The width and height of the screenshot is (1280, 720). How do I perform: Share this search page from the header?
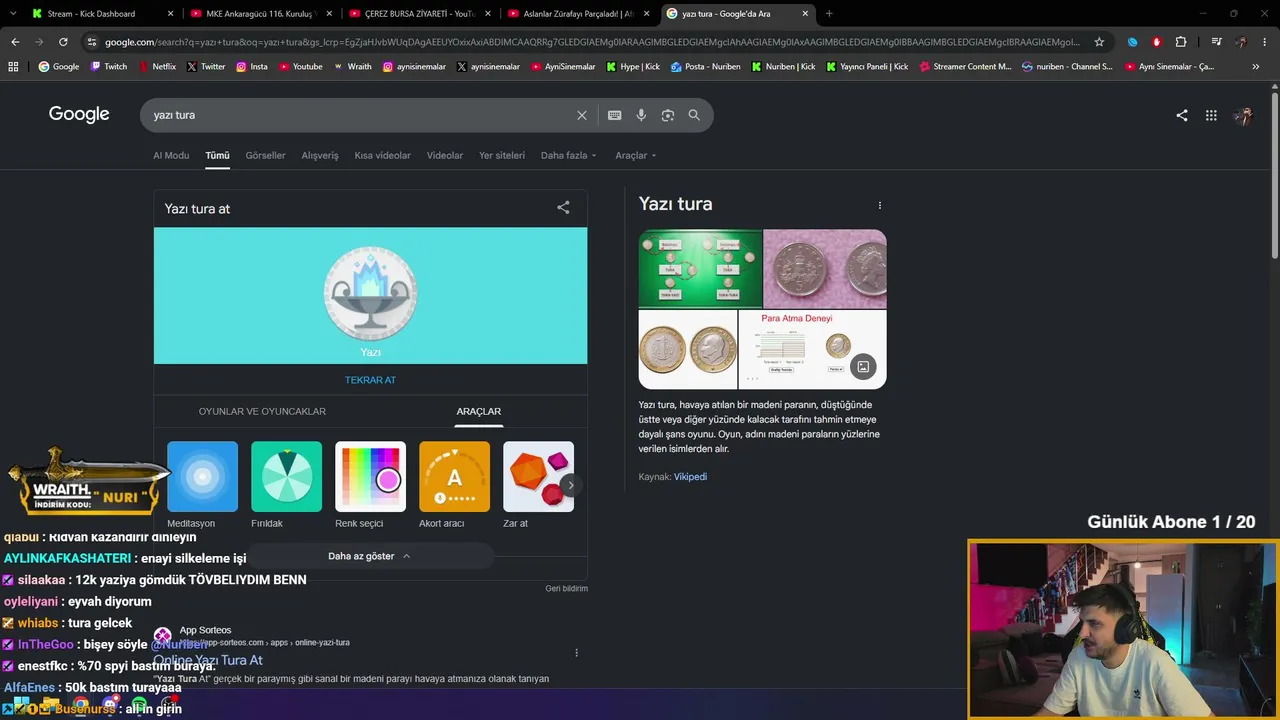click(x=1182, y=115)
